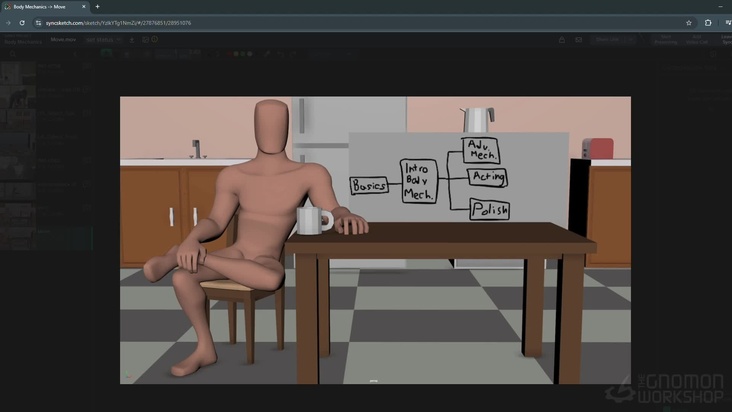Screen dimensions: 732x412
Task: Open a new browser tab
Action: [97, 6]
